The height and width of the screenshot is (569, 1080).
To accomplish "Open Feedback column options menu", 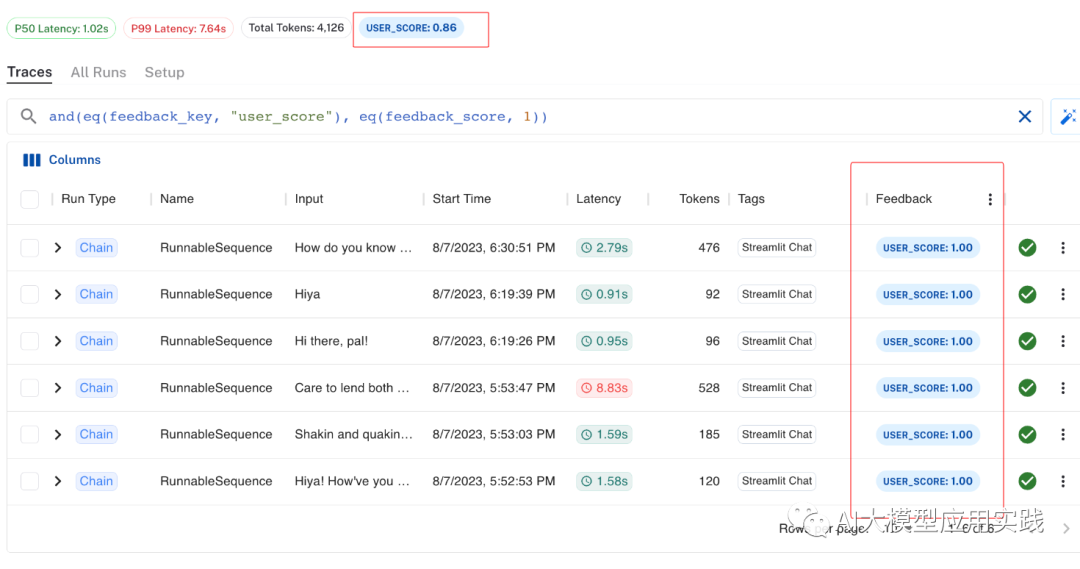I will pos(990,199).
